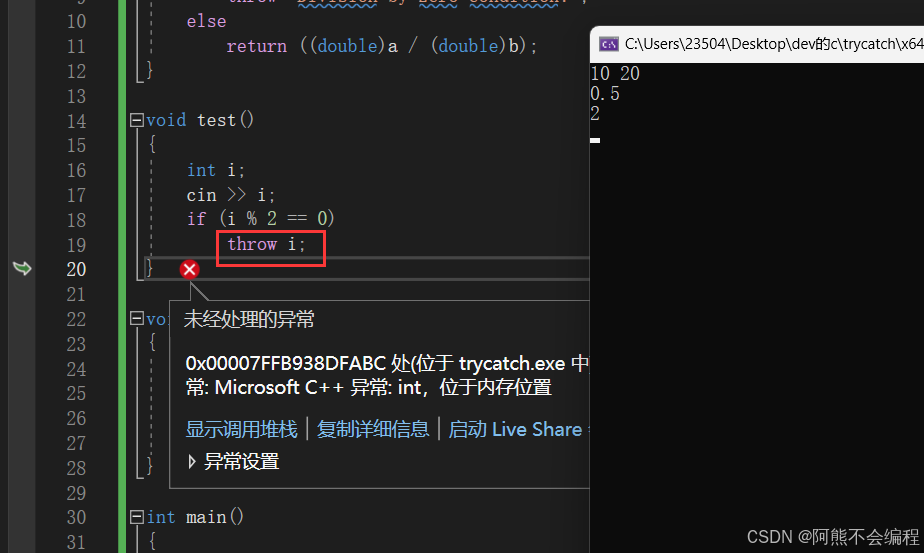Viewport: 924px width, 553px height.
Task: Click the 'else' keyword on line 10
Action: [x=206, y=21]
